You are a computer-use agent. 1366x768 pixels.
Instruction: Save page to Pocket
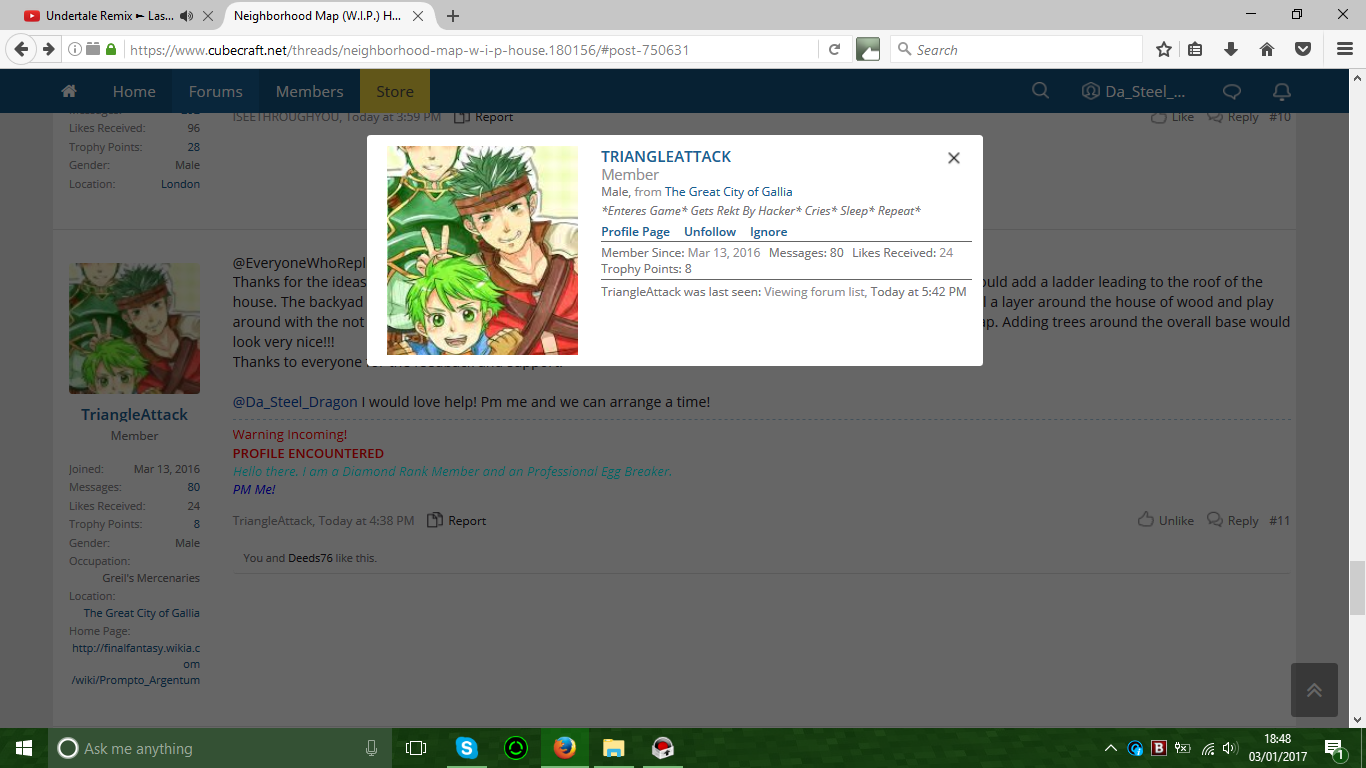pyautogui.click(x=1303, y=50)
